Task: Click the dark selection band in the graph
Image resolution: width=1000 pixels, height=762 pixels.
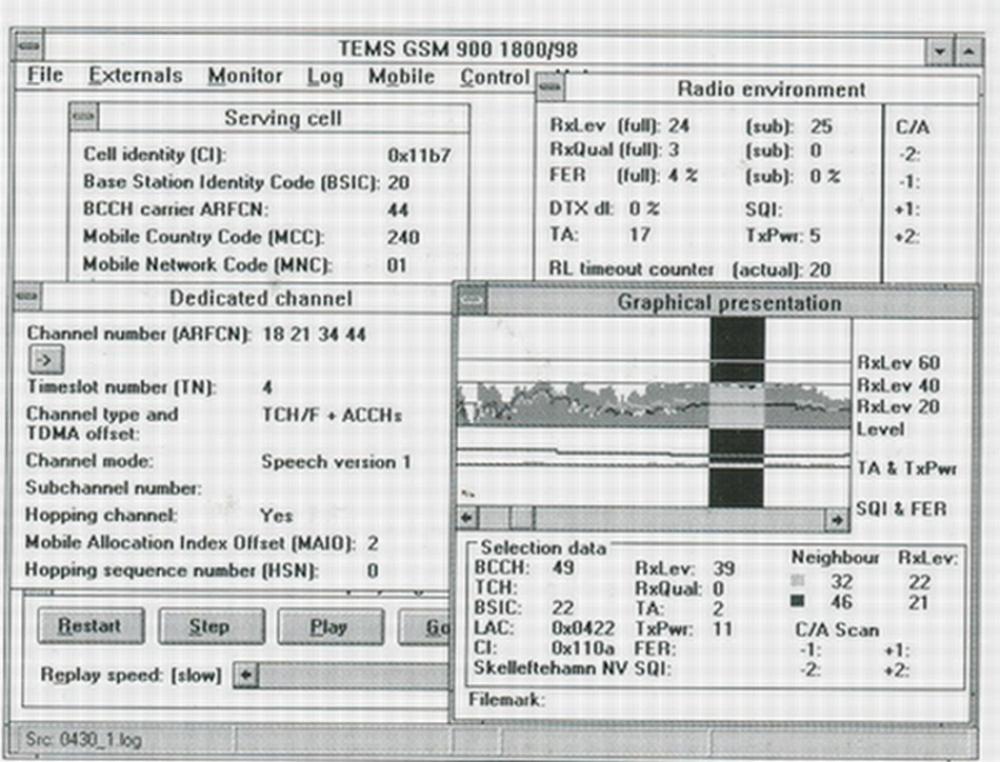Action: 737,412
